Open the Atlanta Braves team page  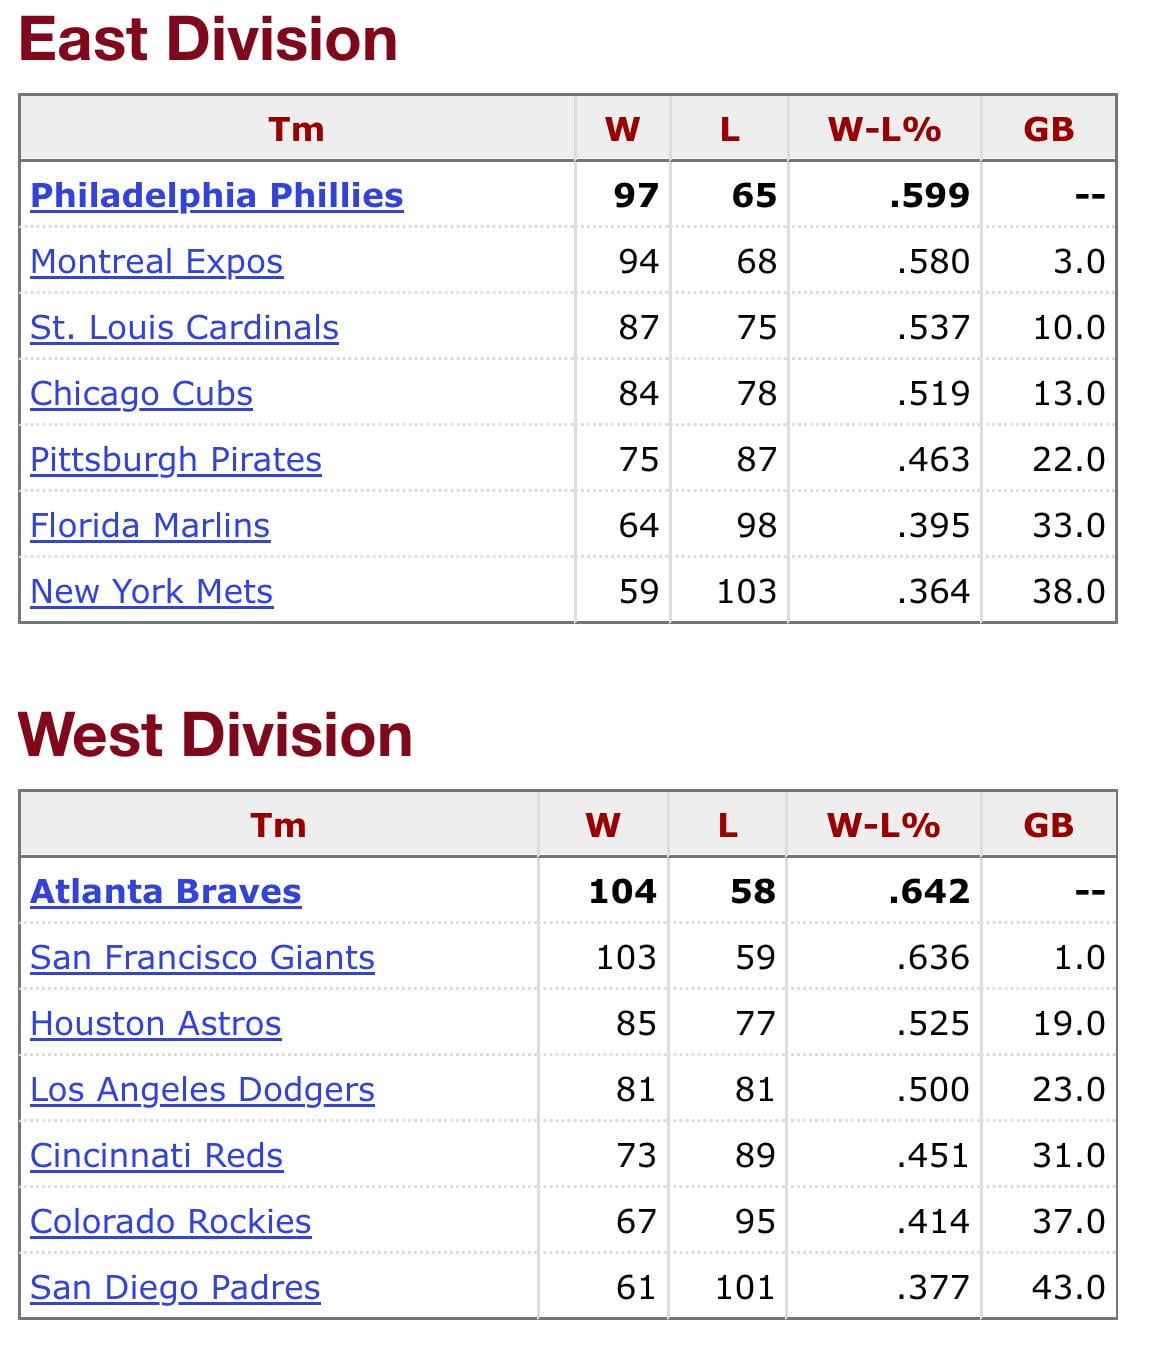point(165,891)
